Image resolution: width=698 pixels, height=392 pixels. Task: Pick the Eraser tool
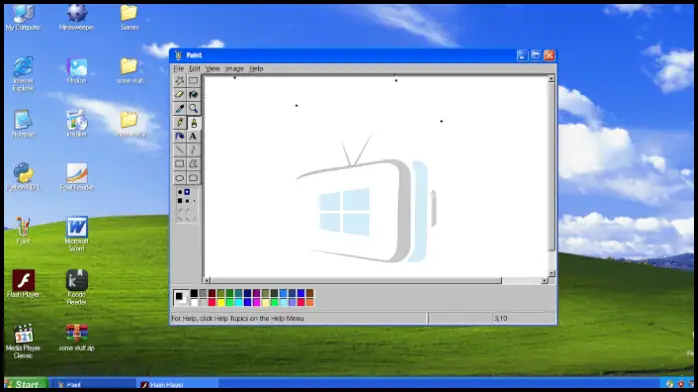(x=179, y=94)
